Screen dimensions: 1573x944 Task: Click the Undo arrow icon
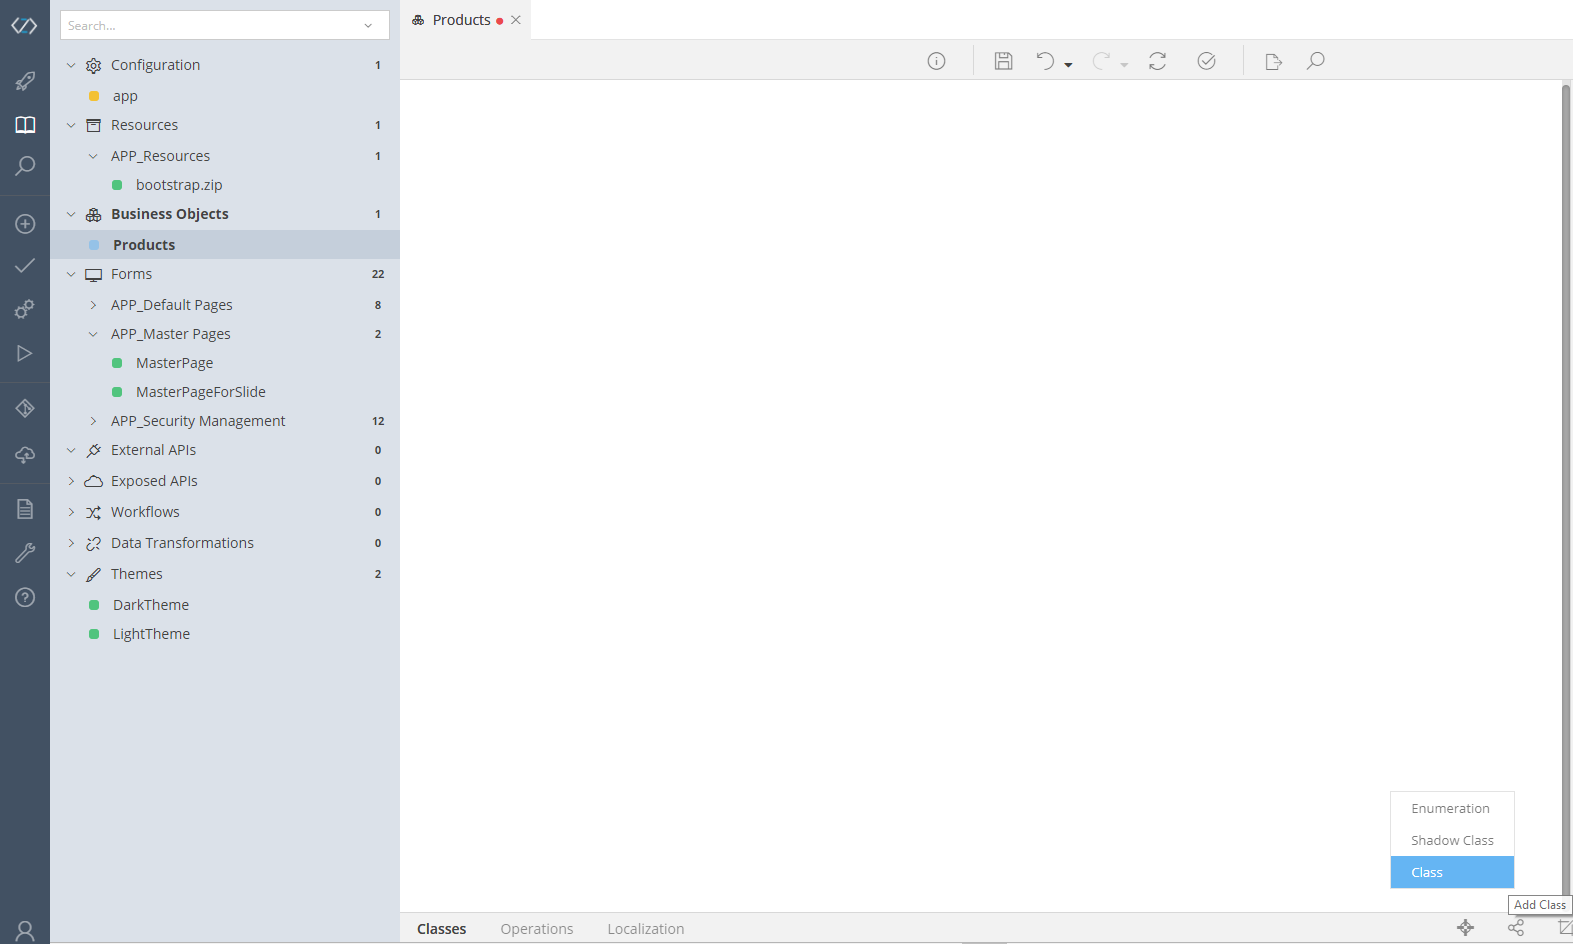(x=1045, y=61)
